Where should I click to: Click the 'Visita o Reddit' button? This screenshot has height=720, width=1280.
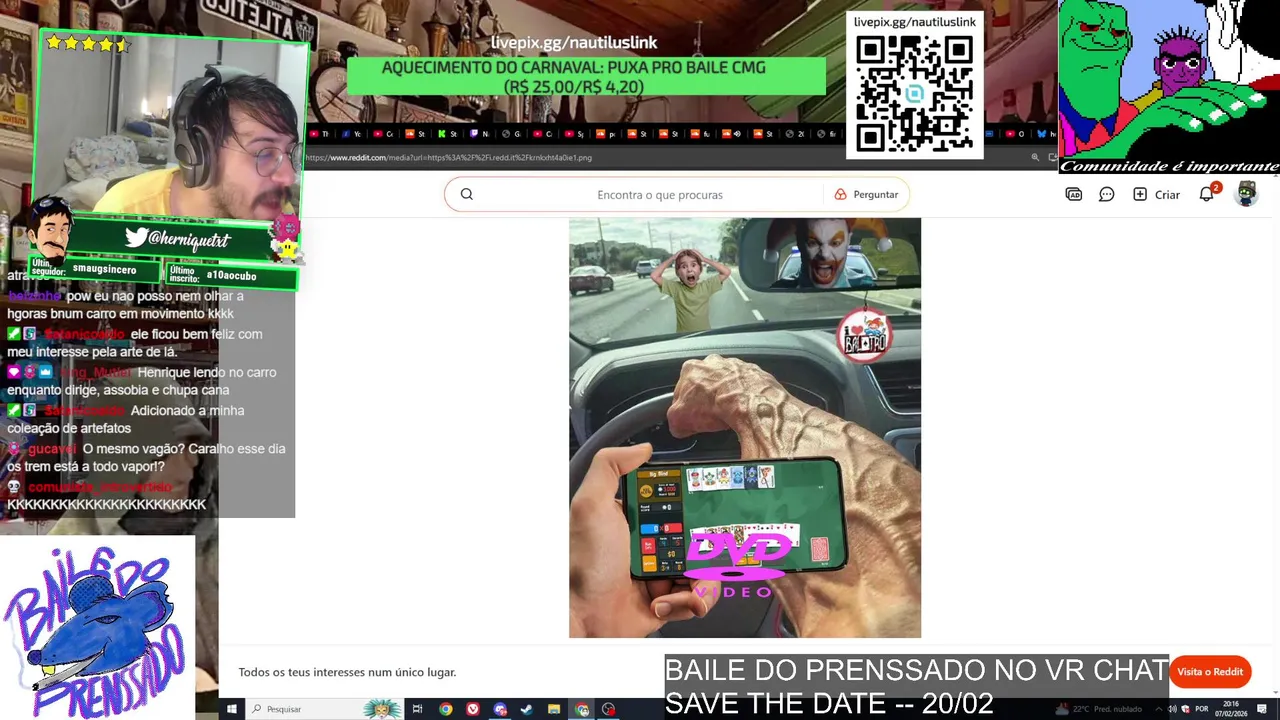coord(1210,672)
